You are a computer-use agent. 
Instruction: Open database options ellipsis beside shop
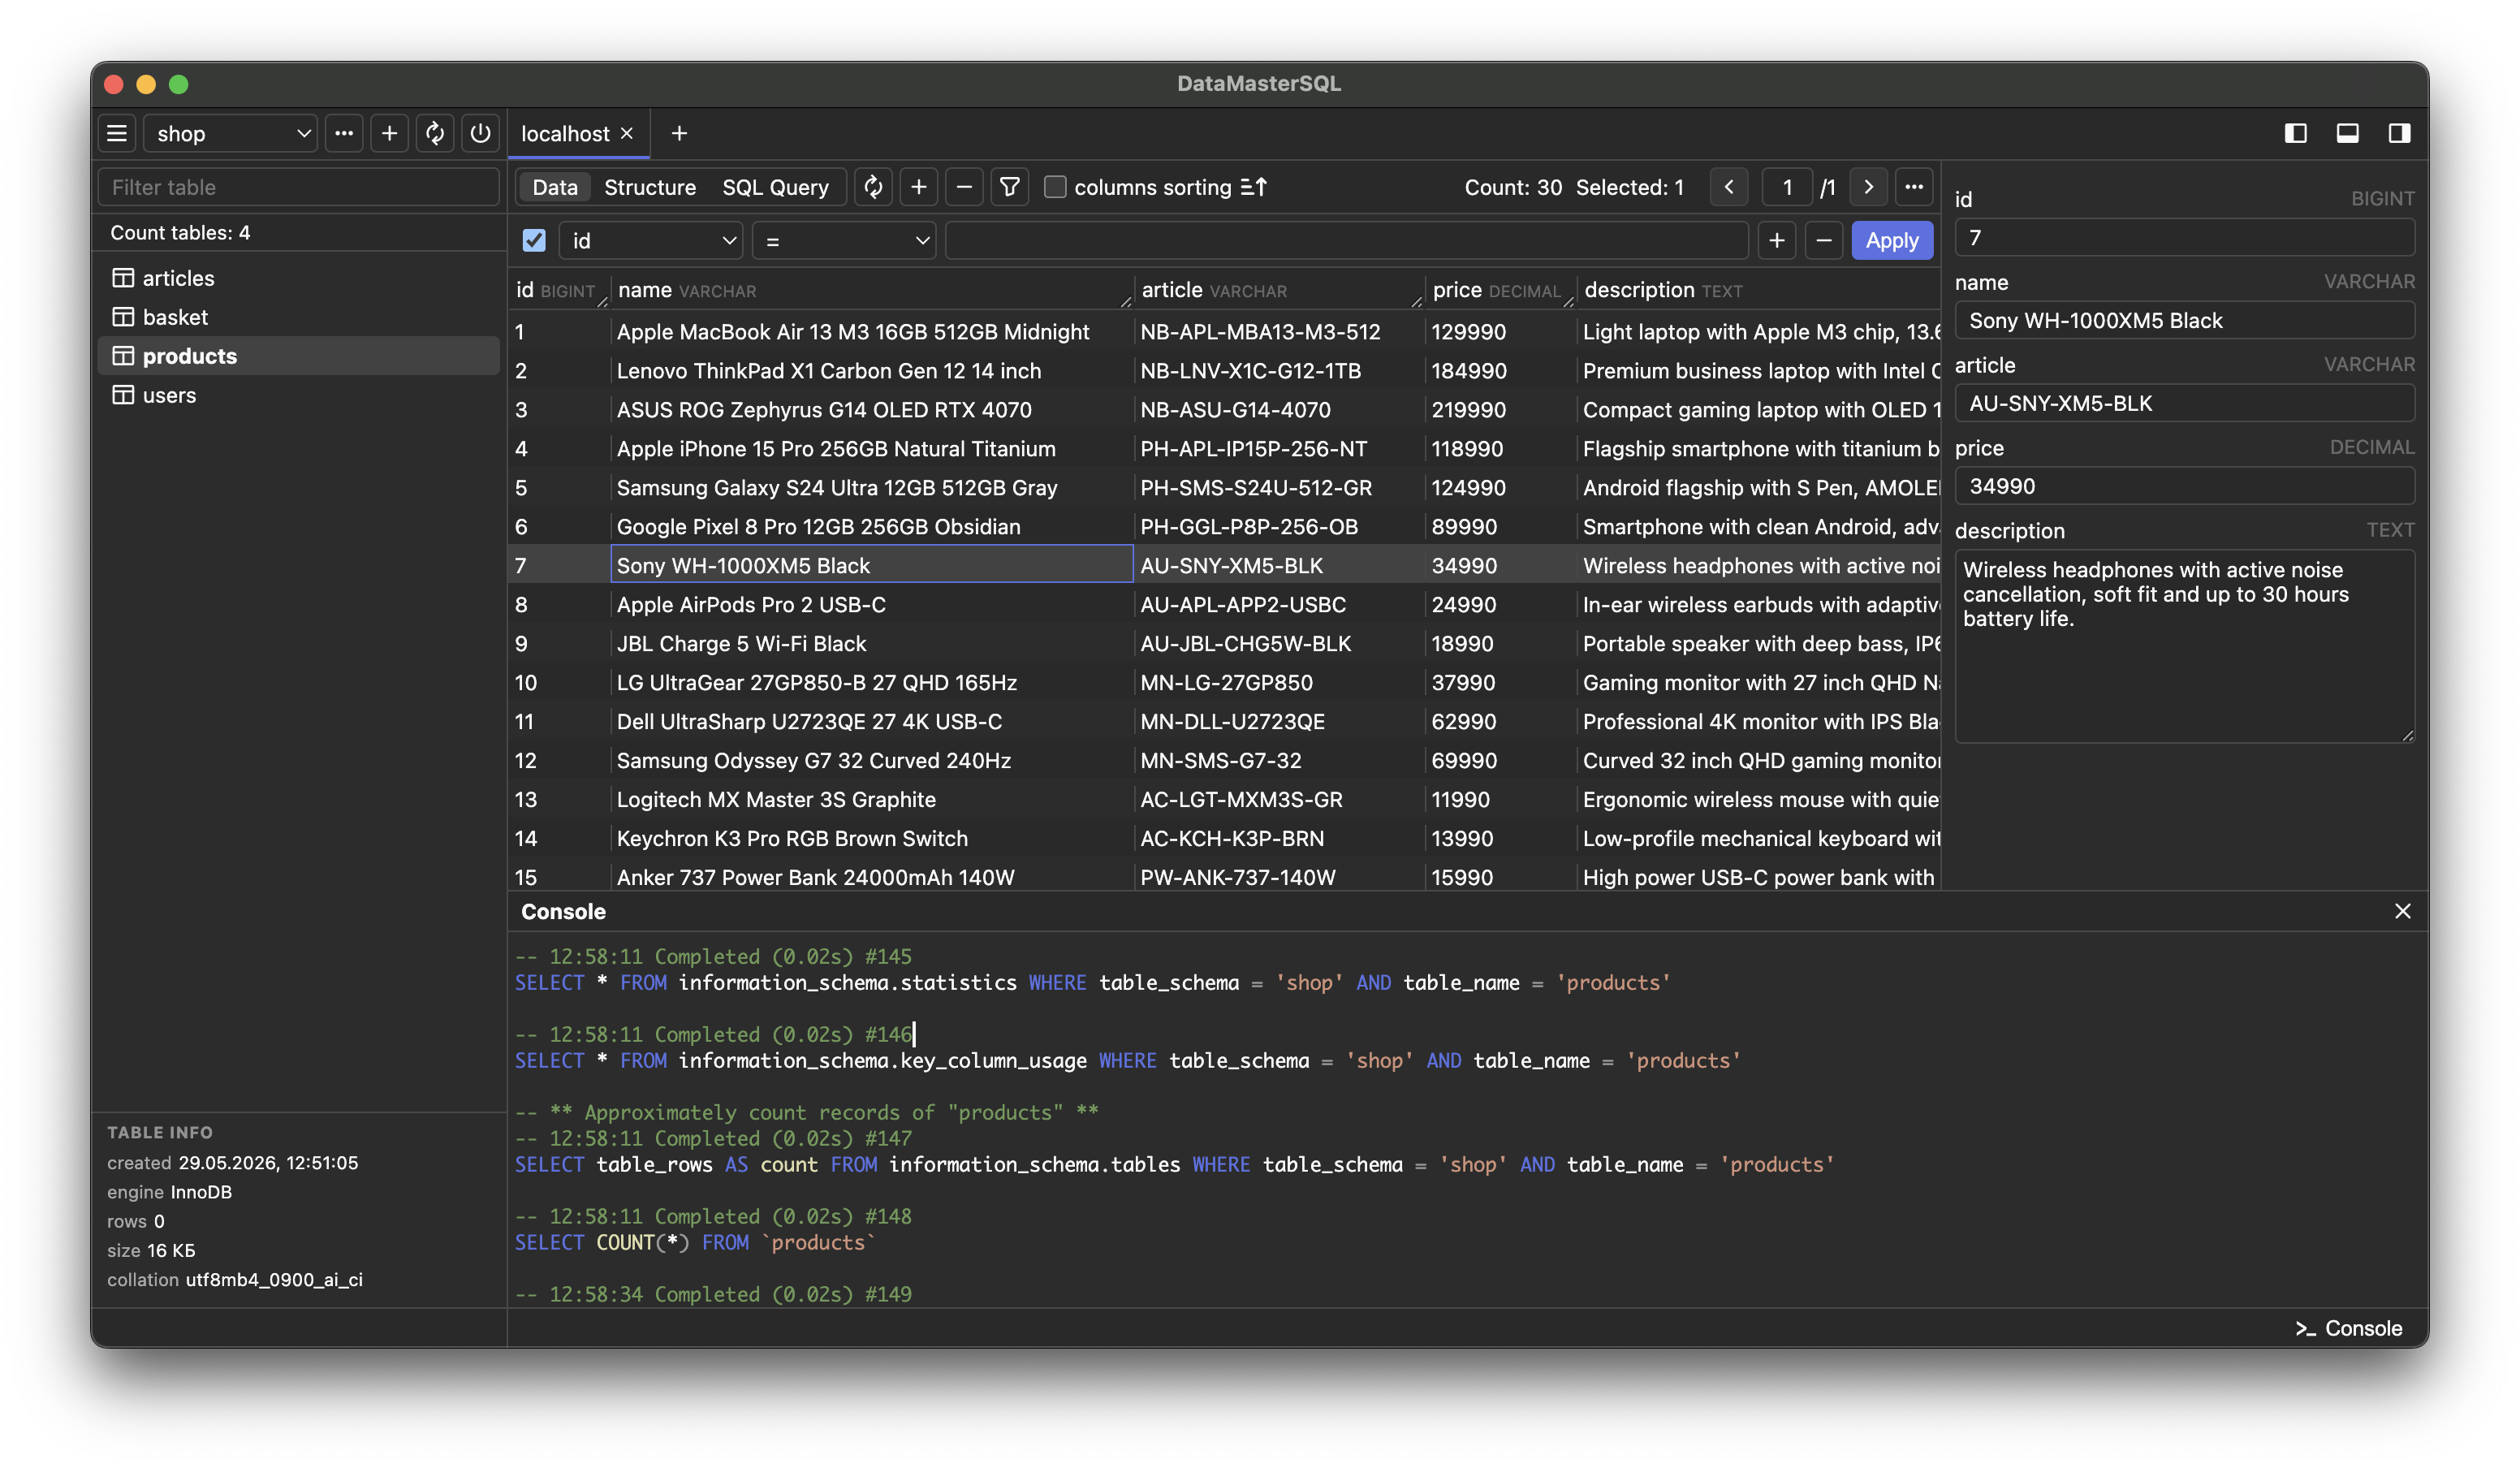[x=344, y=133]
